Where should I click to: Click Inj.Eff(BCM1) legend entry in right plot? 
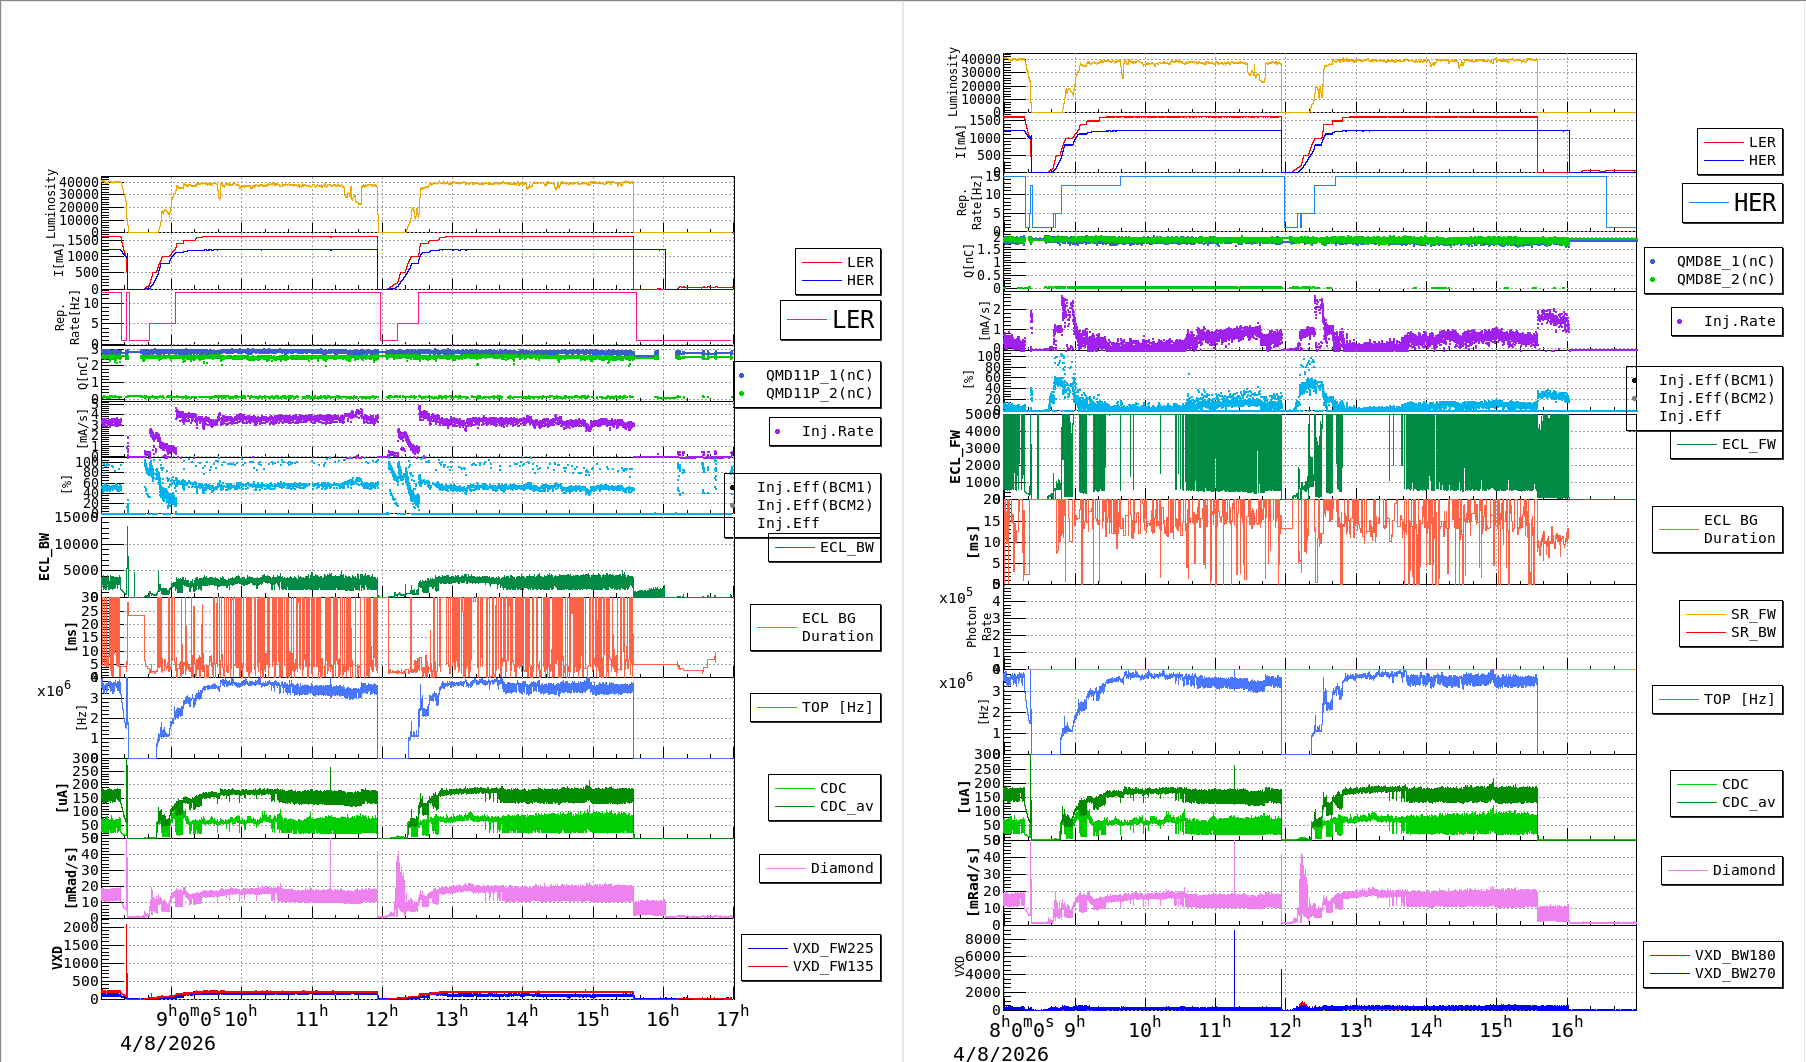coord(1715,380)
